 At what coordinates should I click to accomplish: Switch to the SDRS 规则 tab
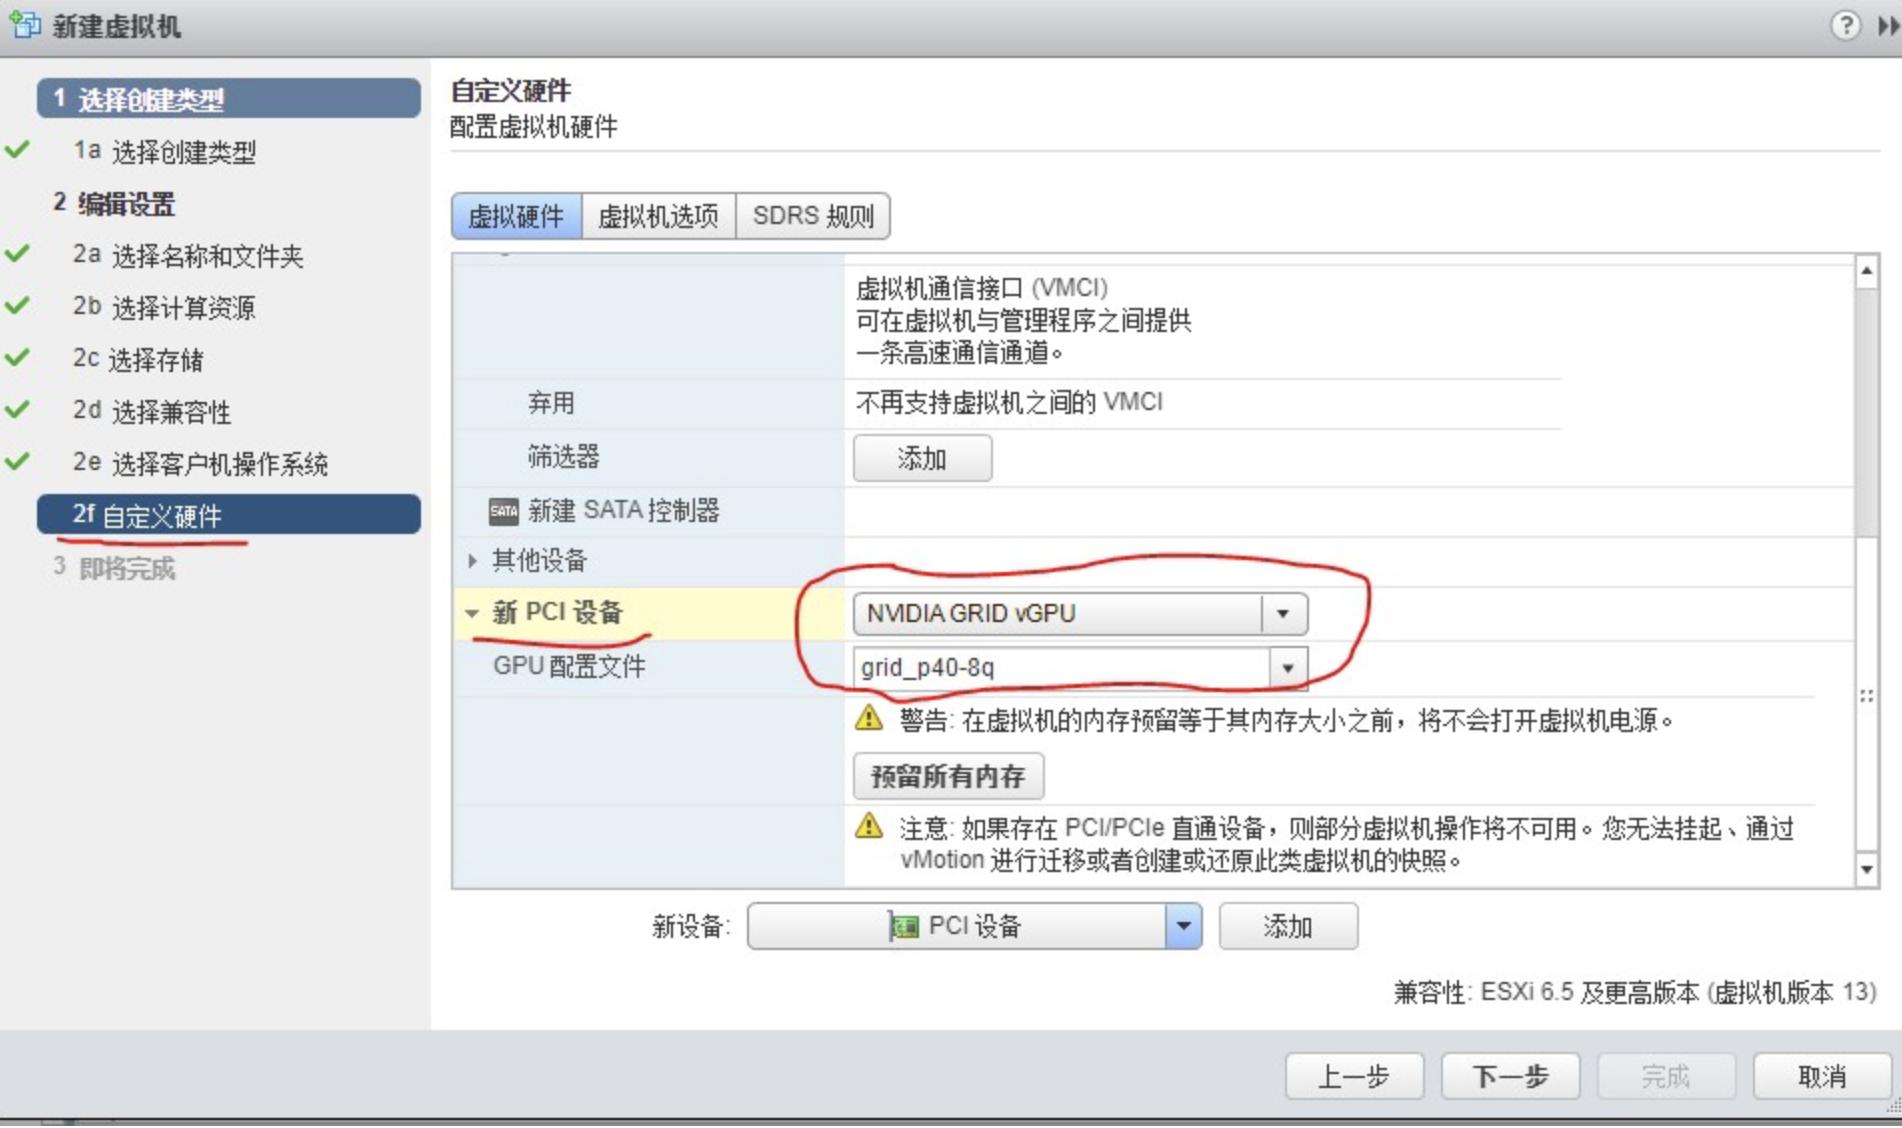tap(813, 216)
